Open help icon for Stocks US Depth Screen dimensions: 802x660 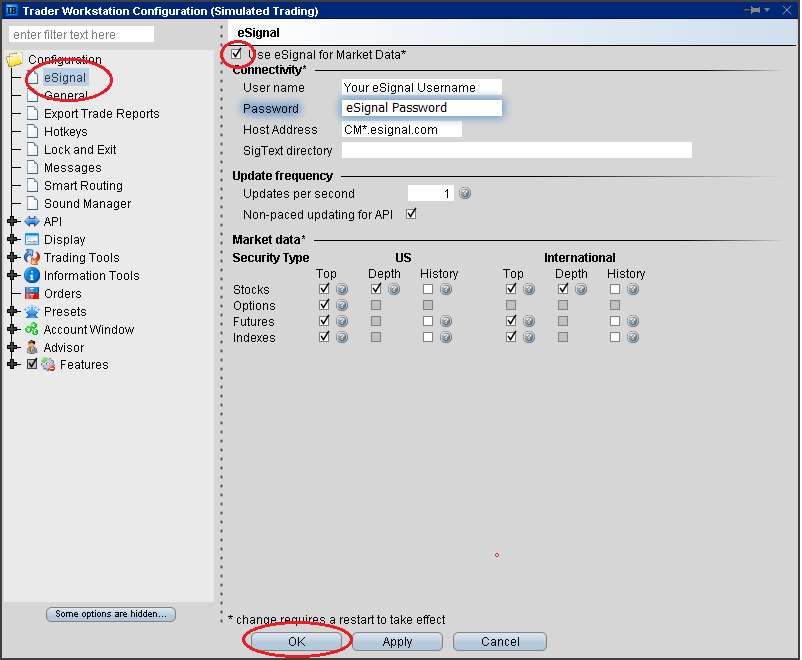tap(394, 289)
